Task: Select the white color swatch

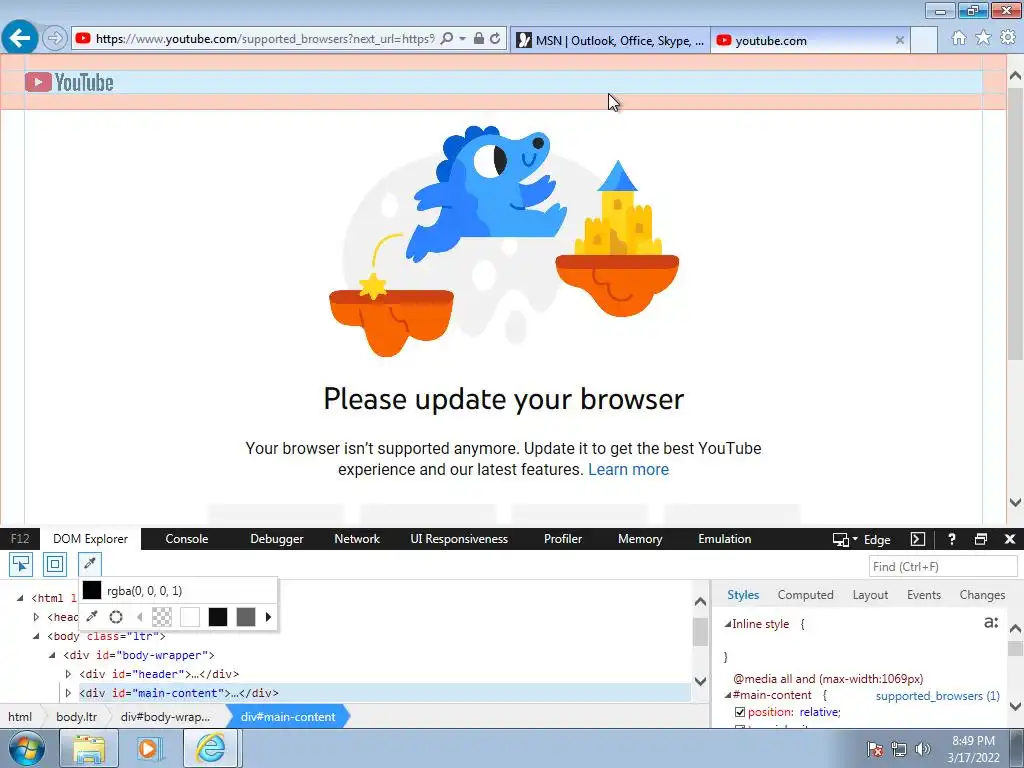Action: pos(189,616)
